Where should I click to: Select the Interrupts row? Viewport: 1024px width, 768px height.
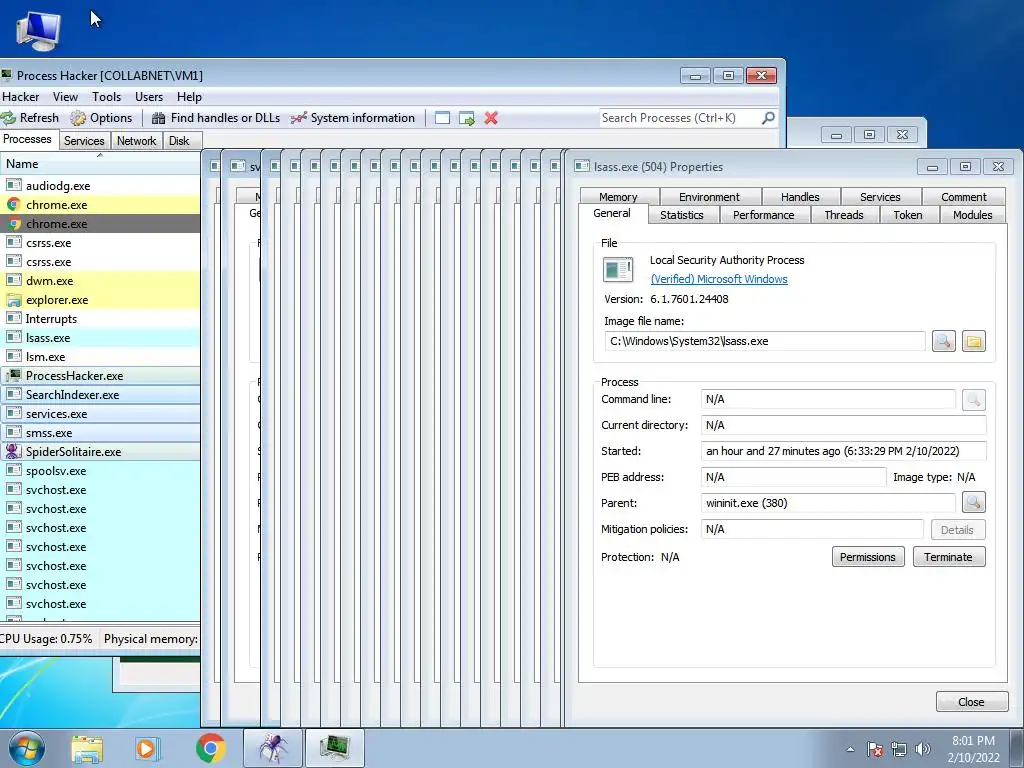click(100, 319)
